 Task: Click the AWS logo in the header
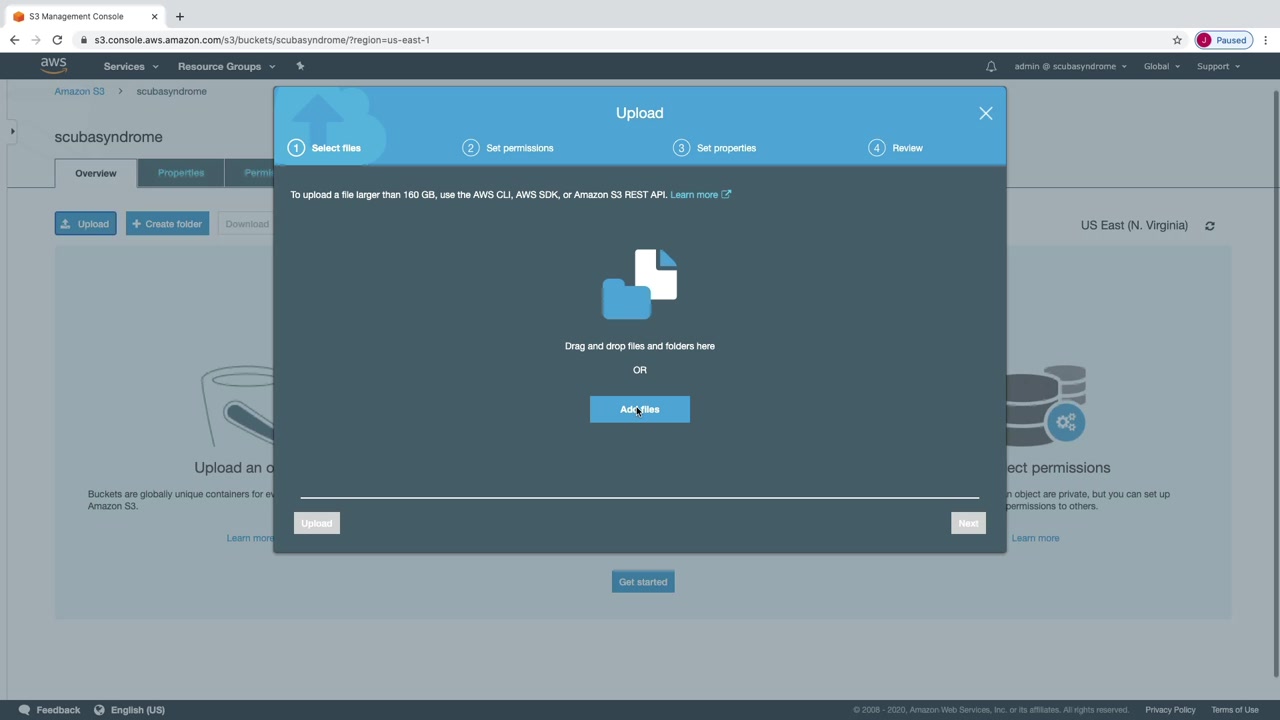[x=54, y=66]
